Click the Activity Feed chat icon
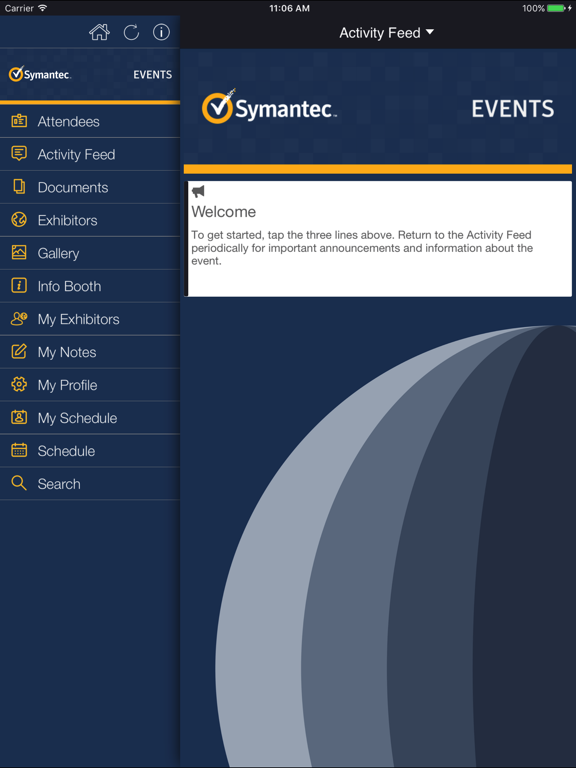Viewport: 576px width, 768px height. (x=19, y=154)
